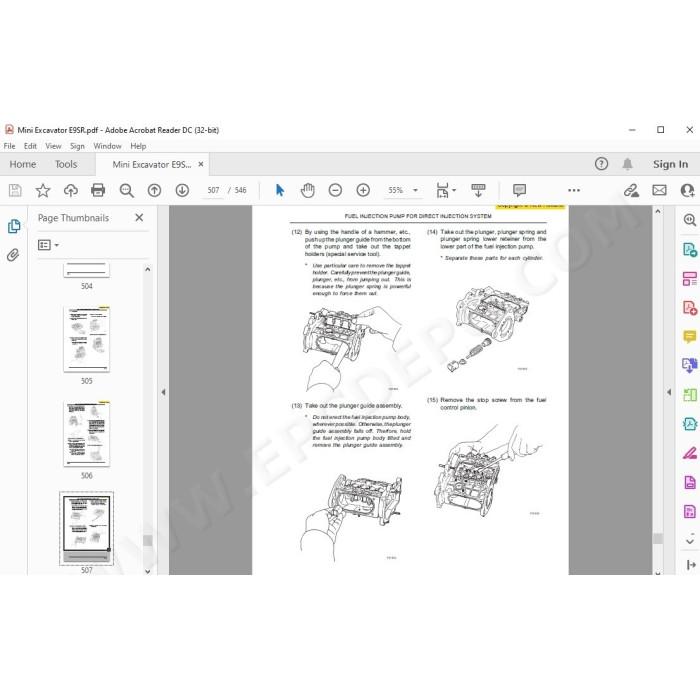Open the Edit menu
700x700 pixels.
30,146
